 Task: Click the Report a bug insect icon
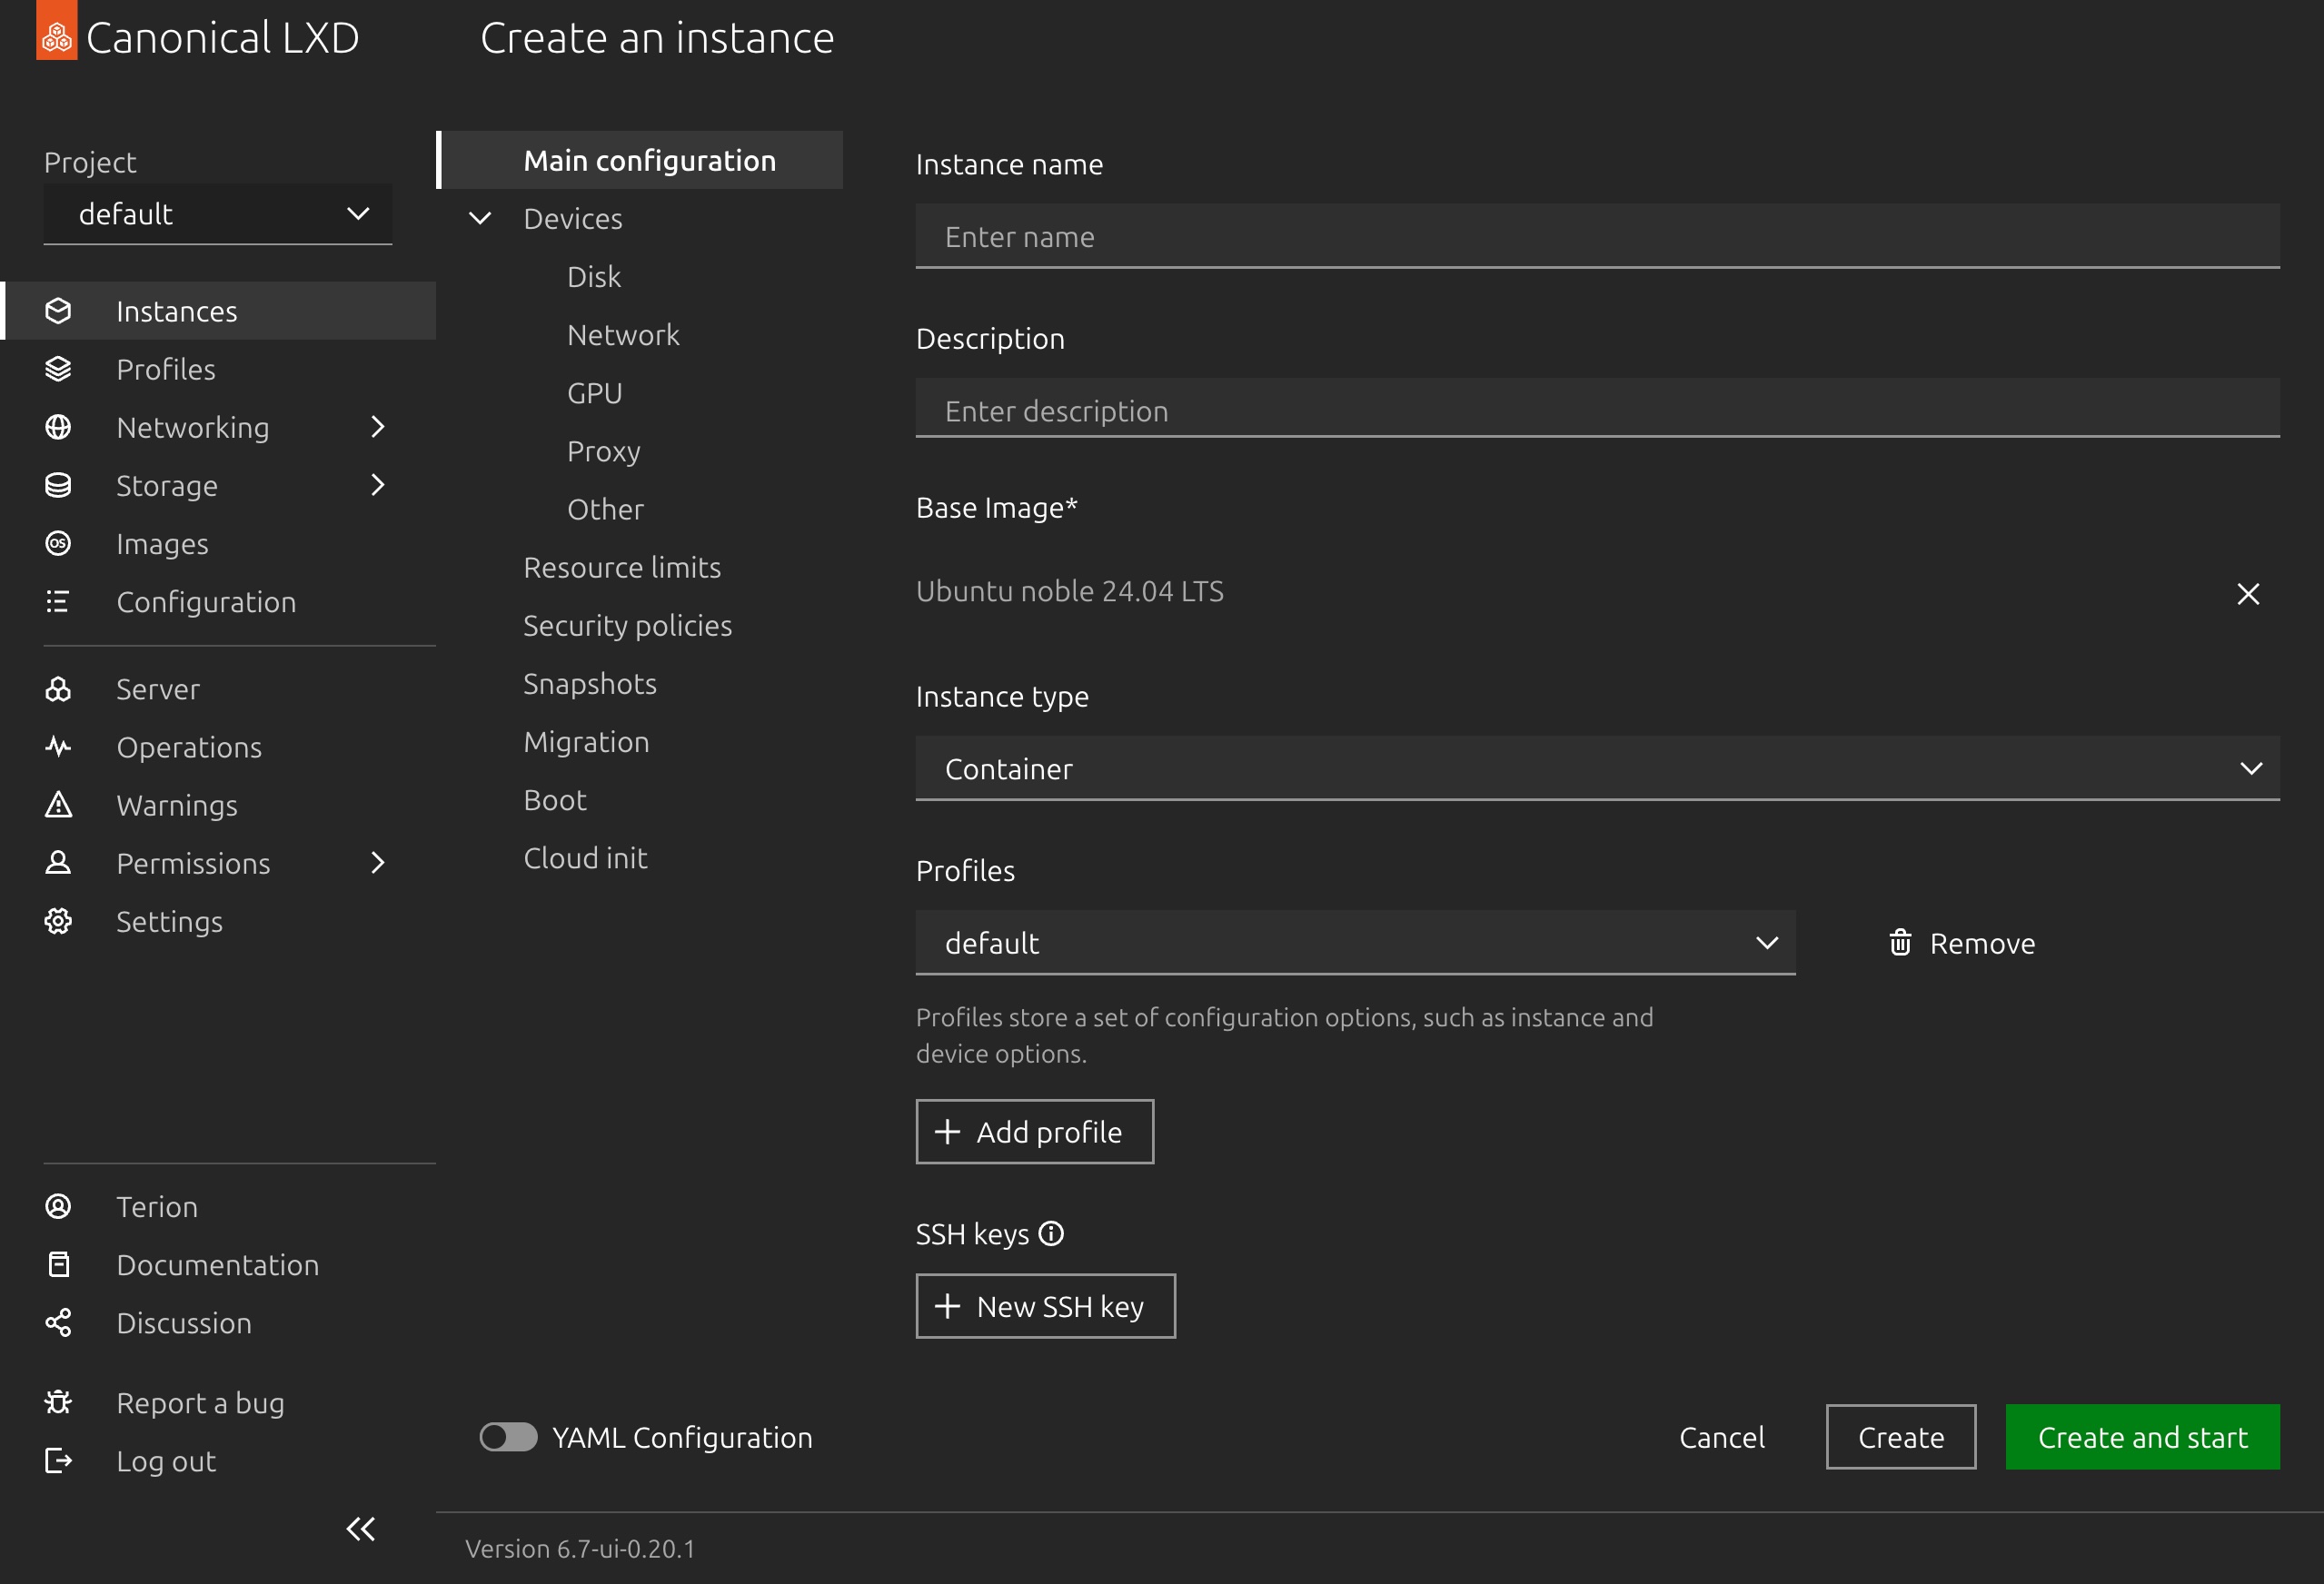tap(58, 1402)
